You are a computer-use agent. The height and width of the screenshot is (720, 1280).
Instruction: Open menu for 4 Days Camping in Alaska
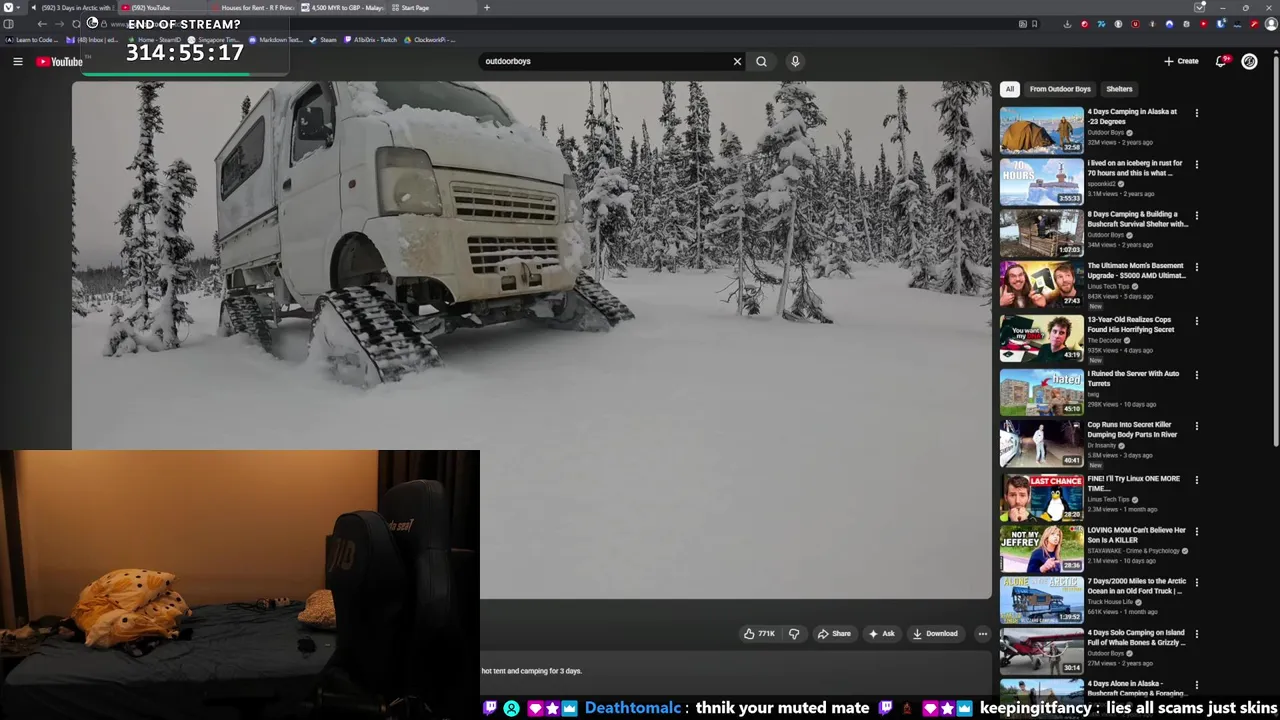point(1196,113)
